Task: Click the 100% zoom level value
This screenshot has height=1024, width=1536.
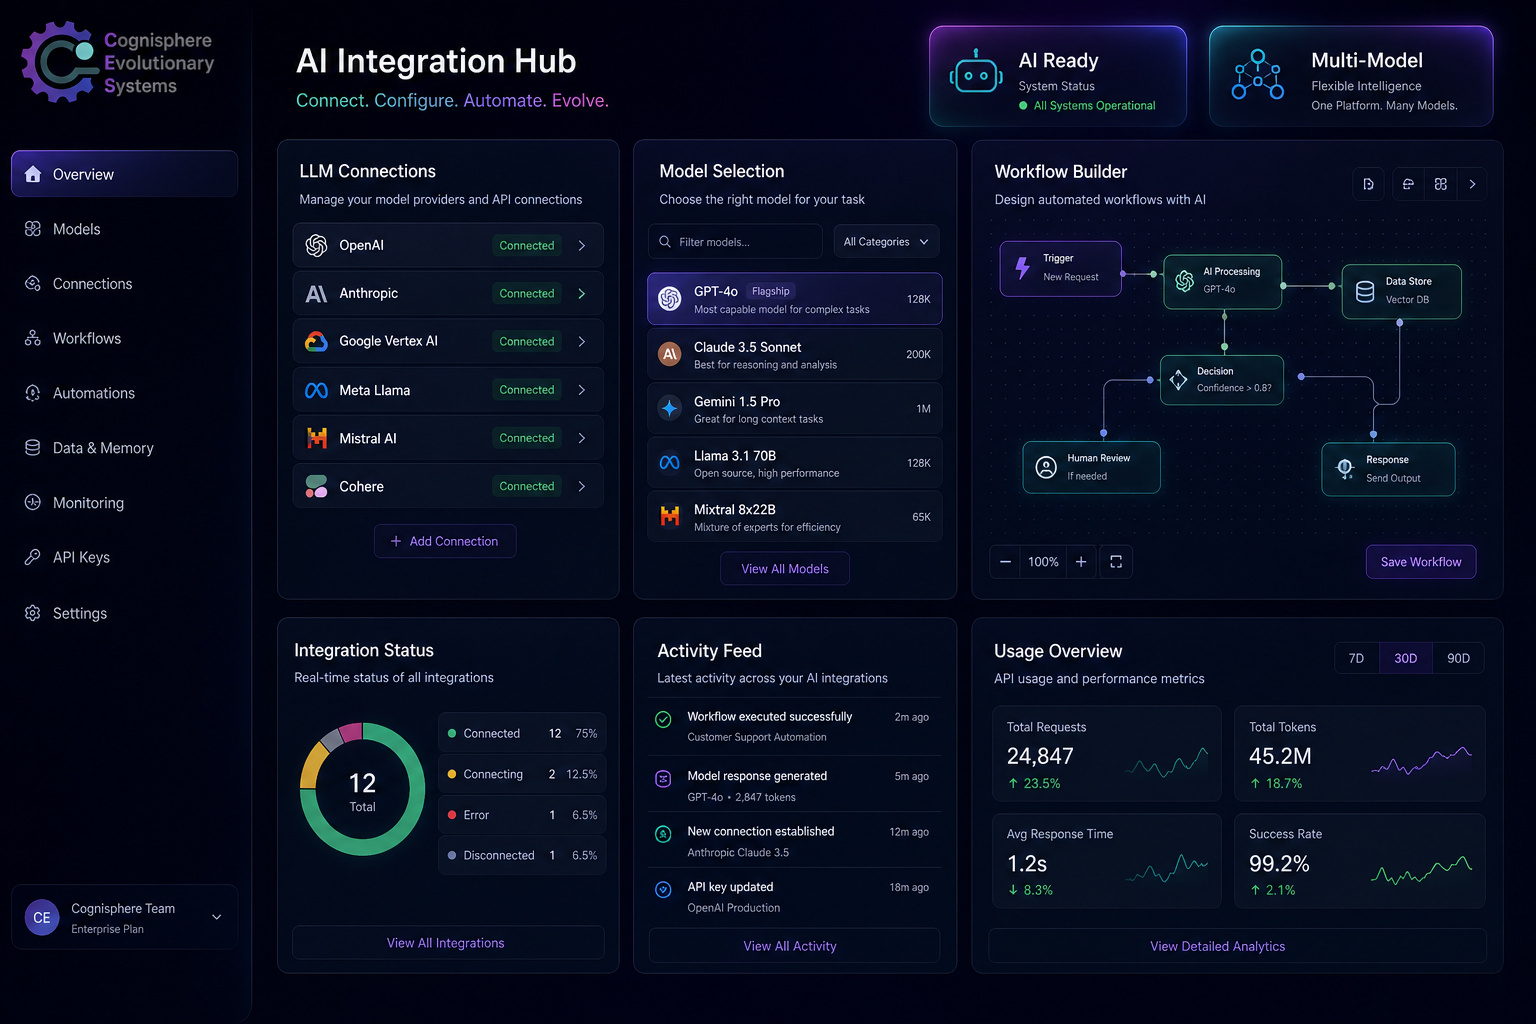Action: (1043, 562)
